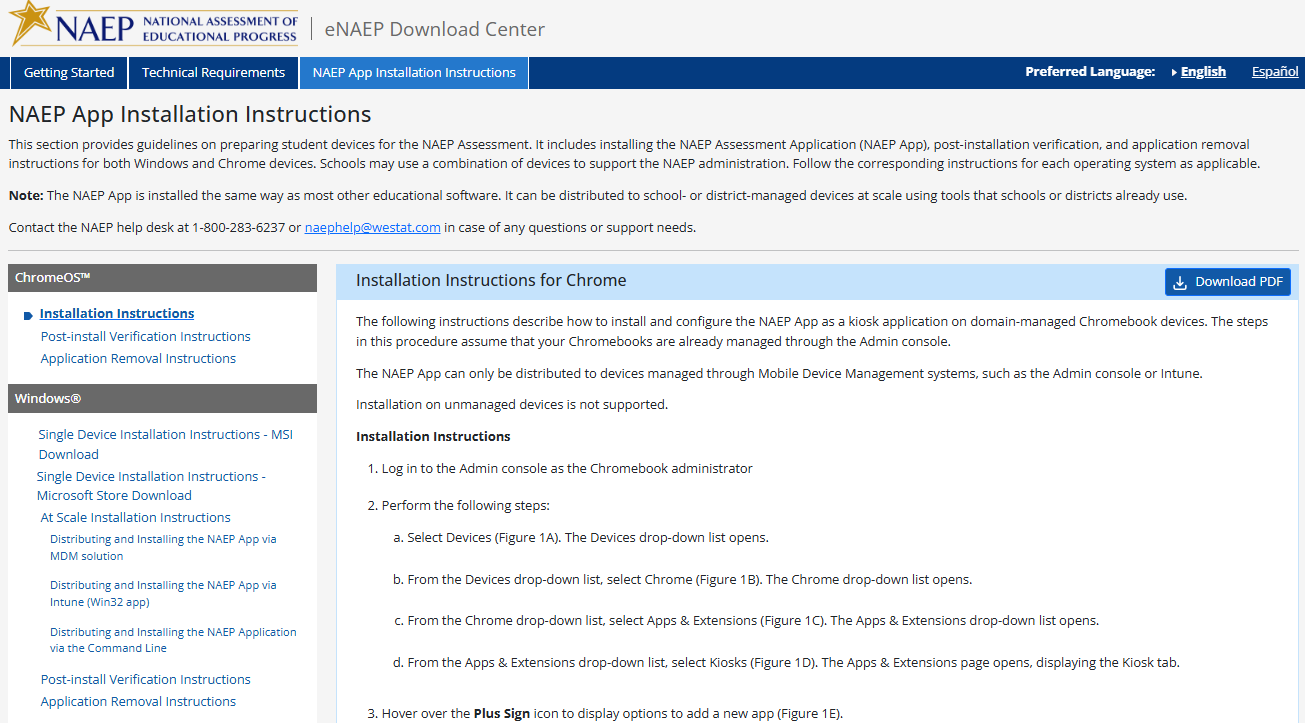Viewport: 1305px width, 723px height.
Task: Select the NAEP App Installation Instructions tab
Action: click(x=414, y=73)
